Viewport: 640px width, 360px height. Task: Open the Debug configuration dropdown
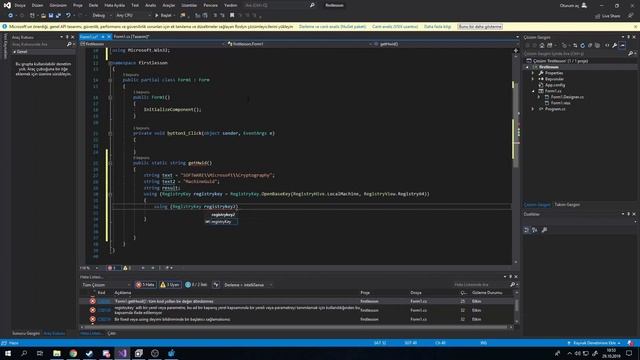tap(101, 16)
